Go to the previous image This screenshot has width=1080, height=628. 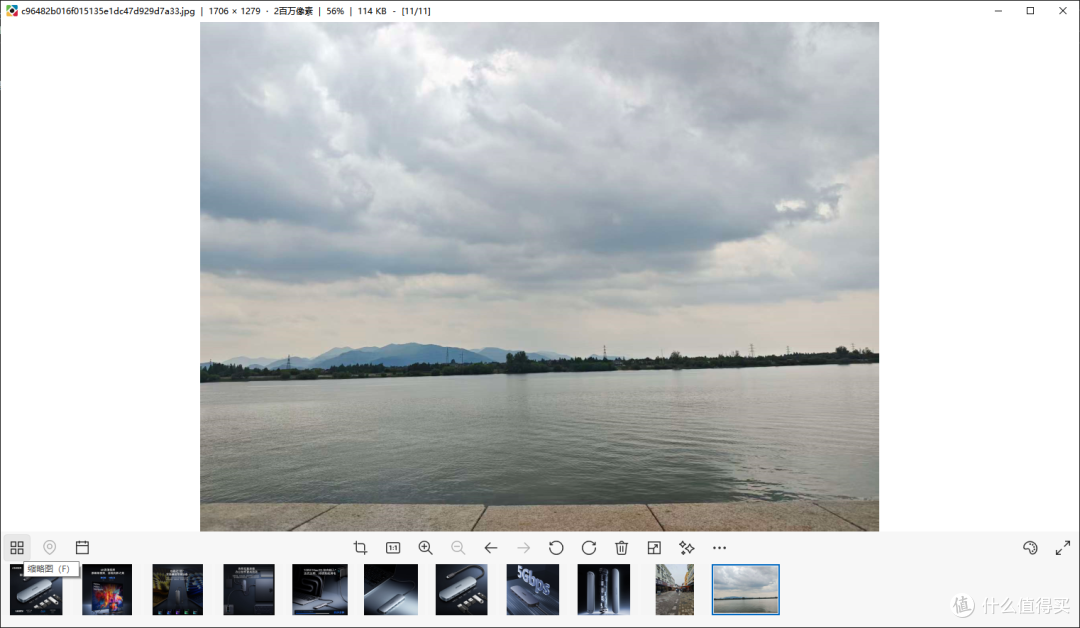[490, 547]
